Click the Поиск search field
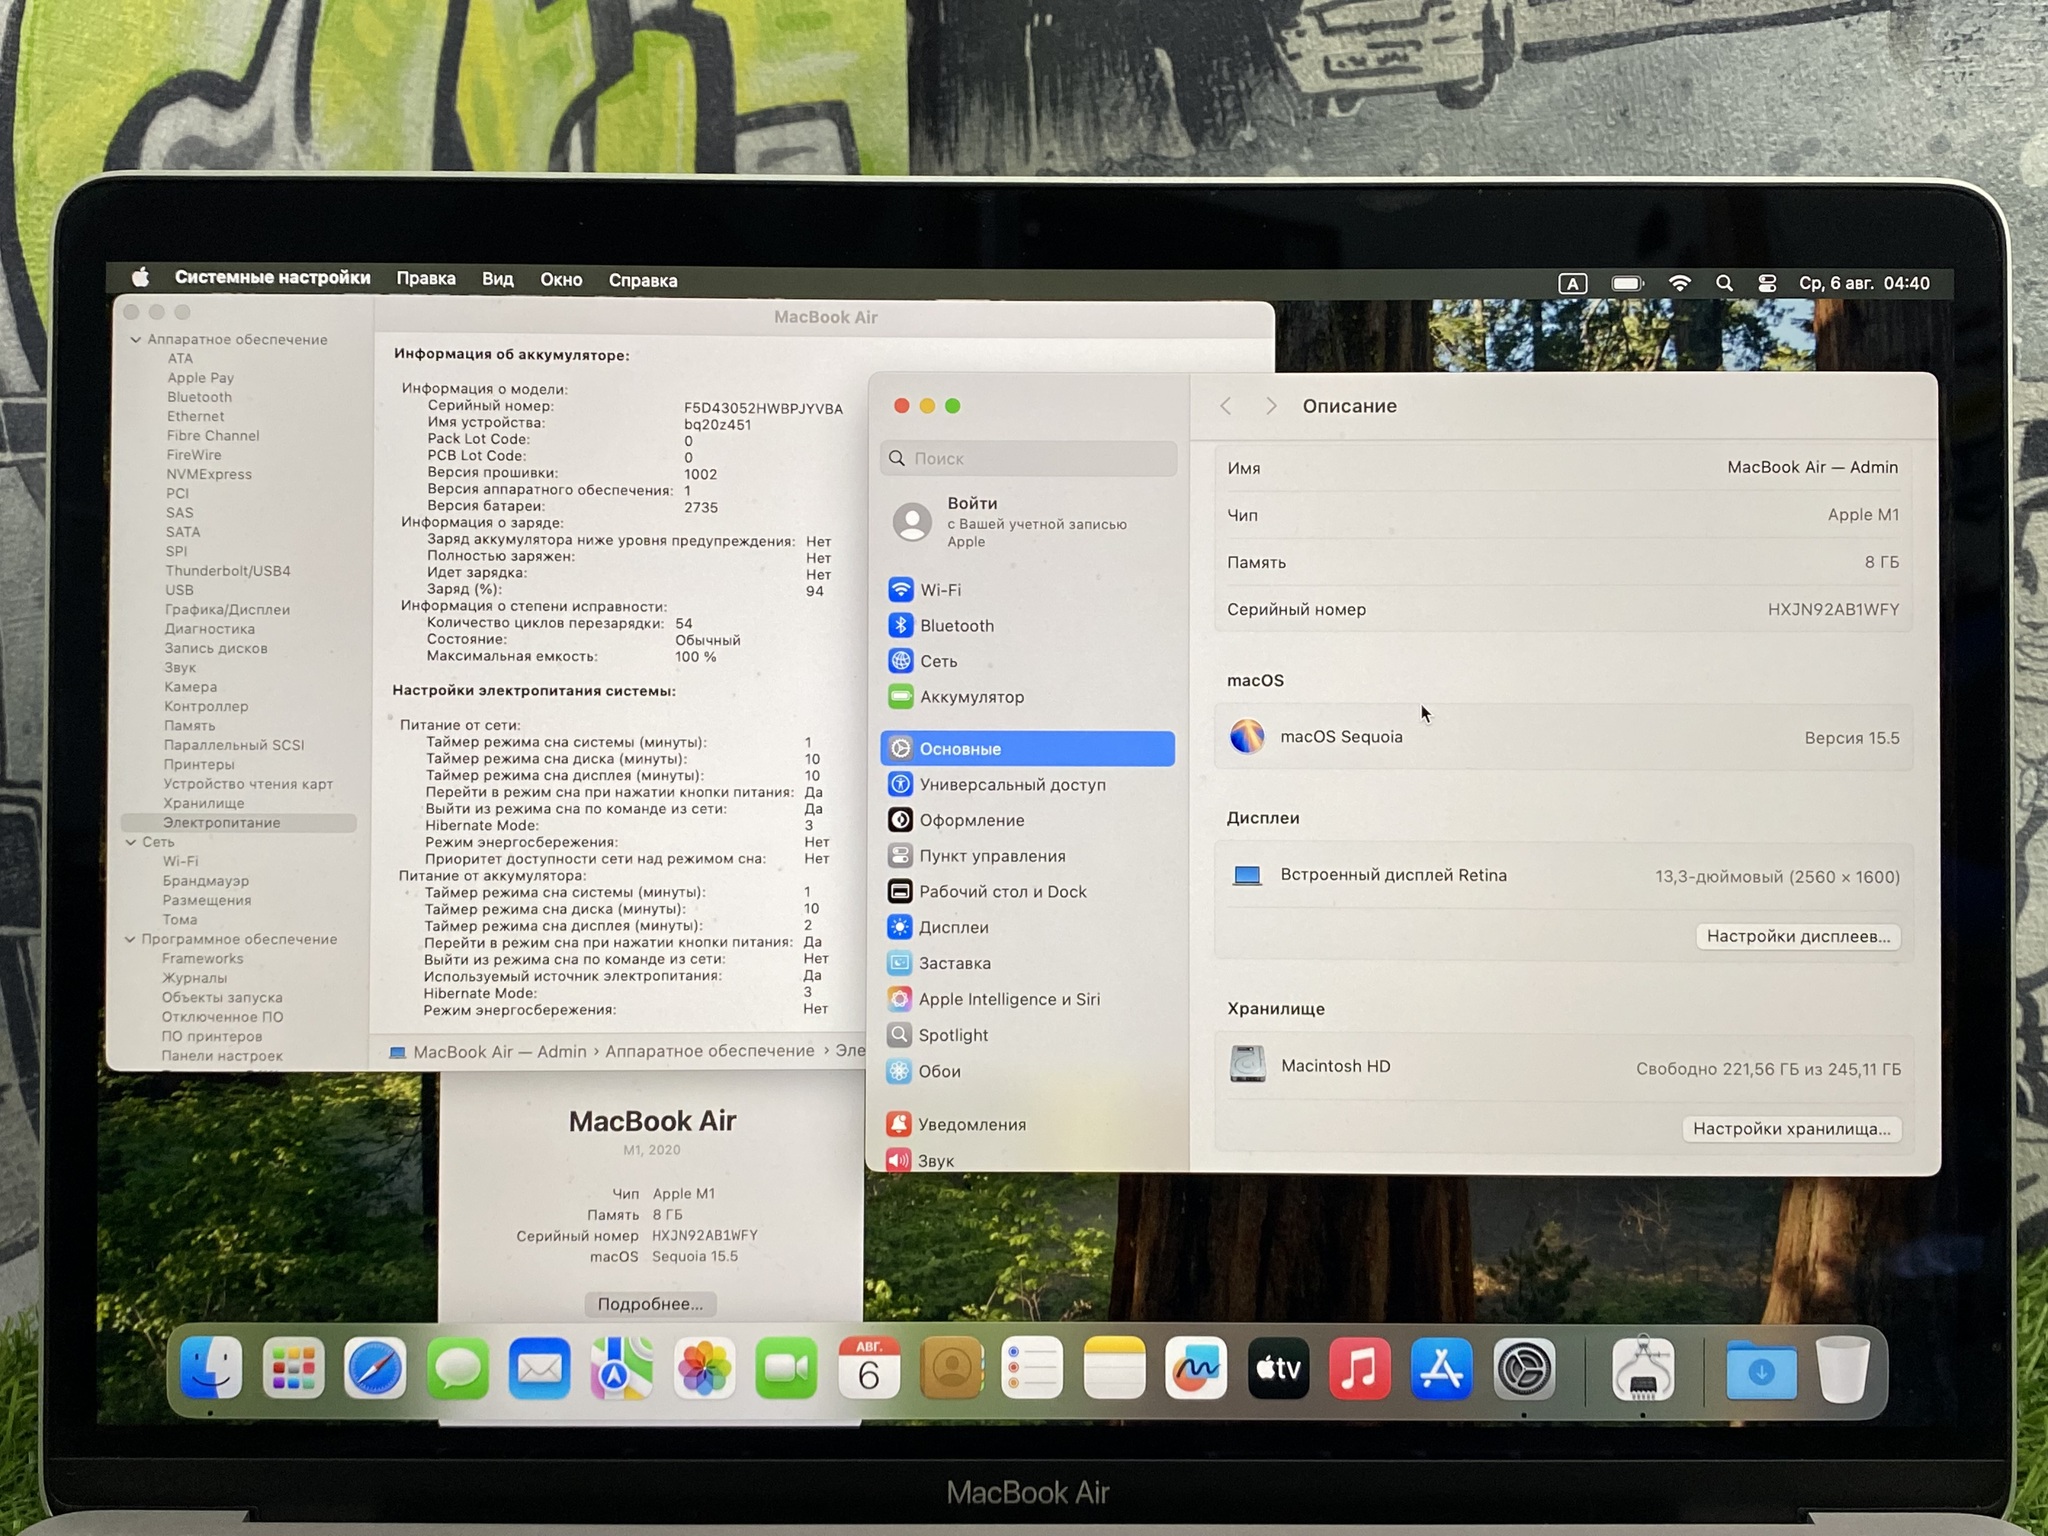Screen dimensions: 2048x1536 point(1030,458)
